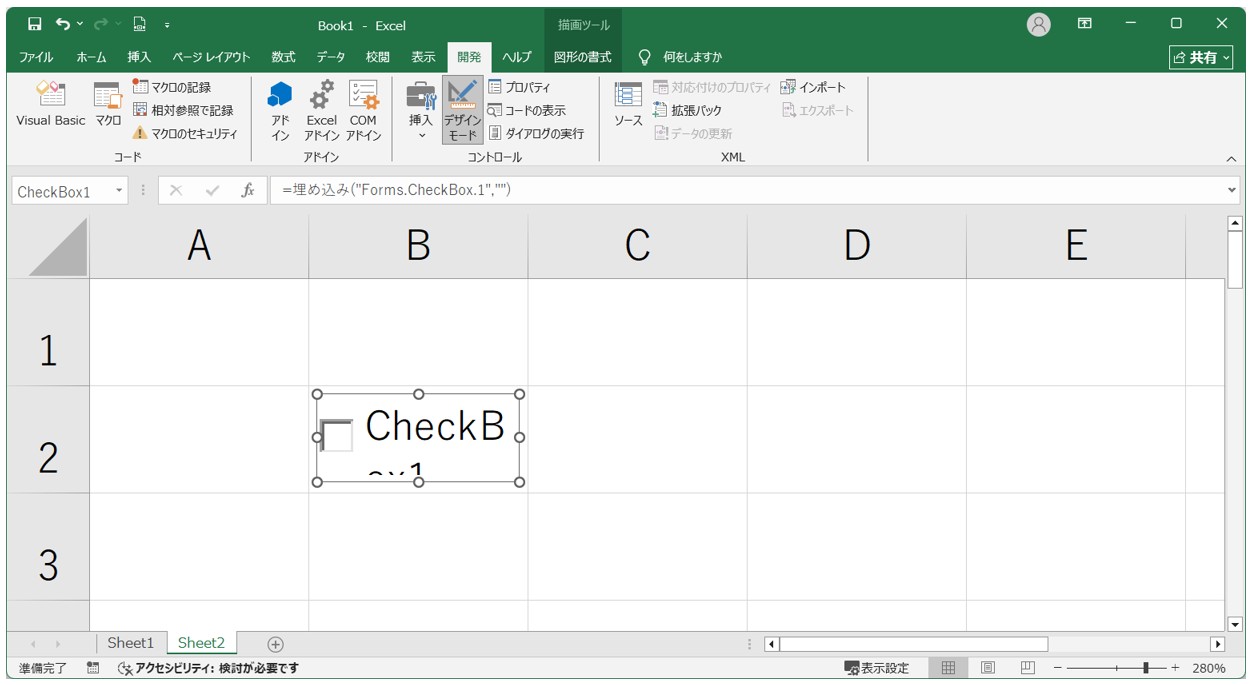Start マクロの記録 (Record Macro)
The width and height of the screenshot is (1253, 685).
(172, 87)
